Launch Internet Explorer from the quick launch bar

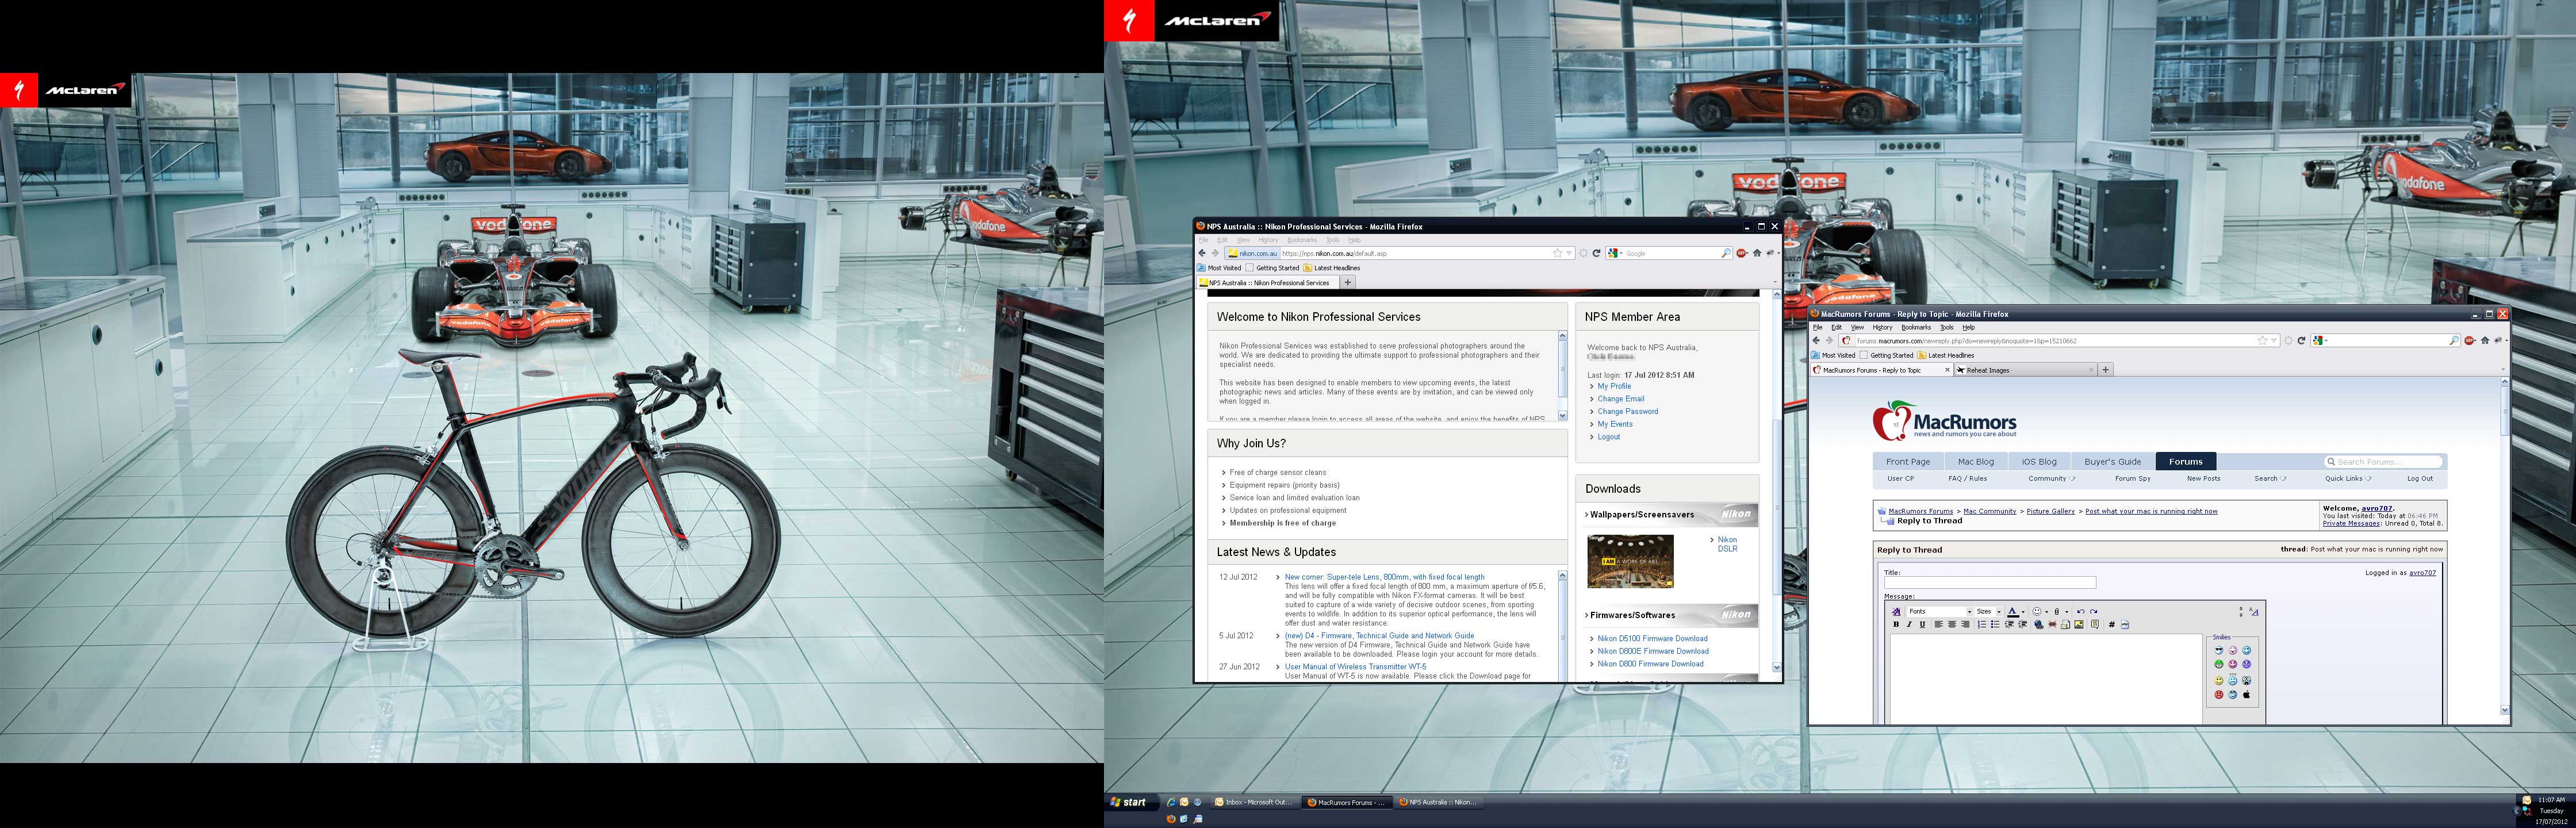(x=1171, y=802)
